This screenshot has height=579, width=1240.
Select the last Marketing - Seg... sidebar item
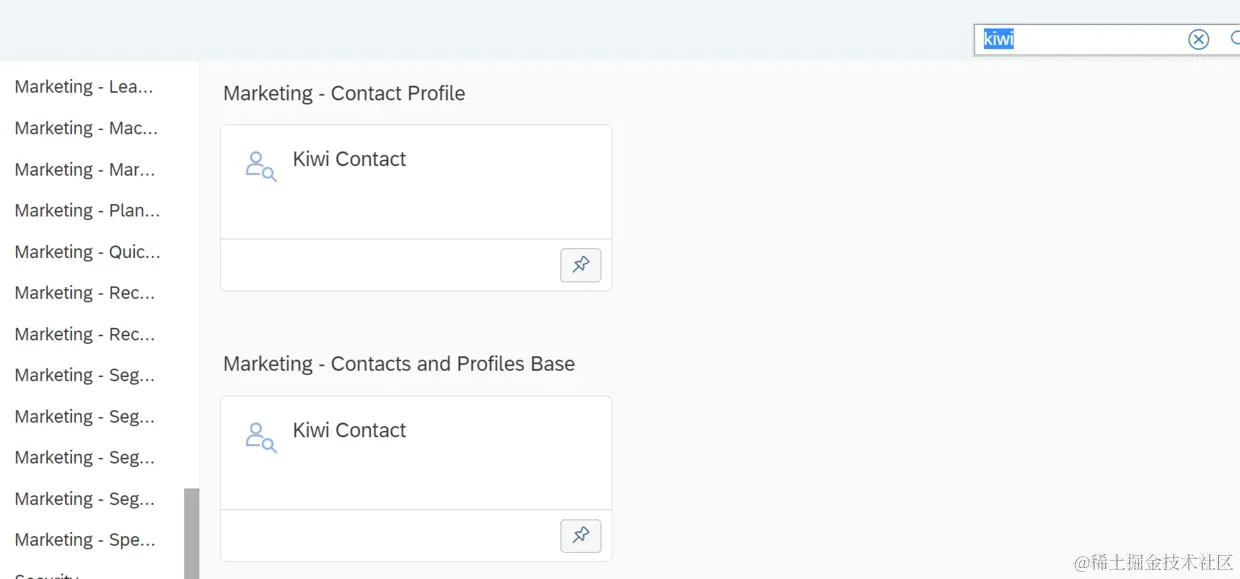click(85, 499)
